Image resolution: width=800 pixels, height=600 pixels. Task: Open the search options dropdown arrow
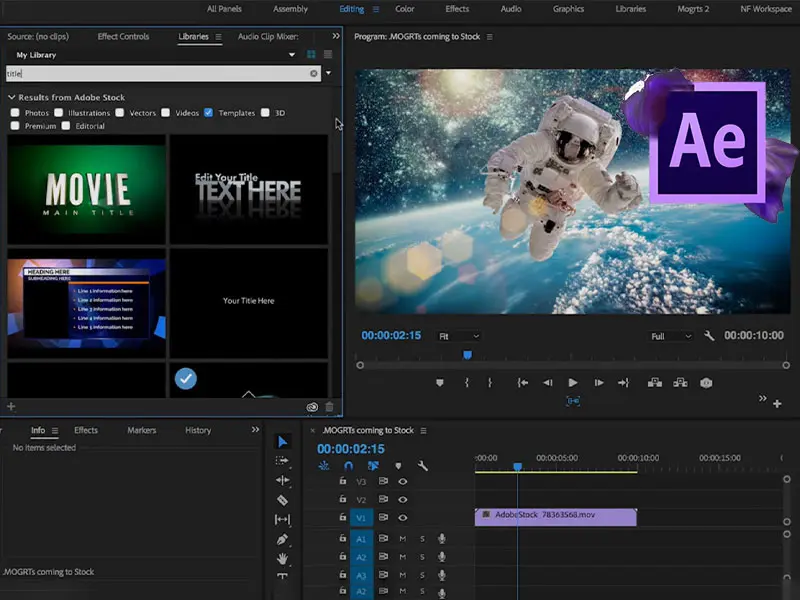[x=329, y=73]
